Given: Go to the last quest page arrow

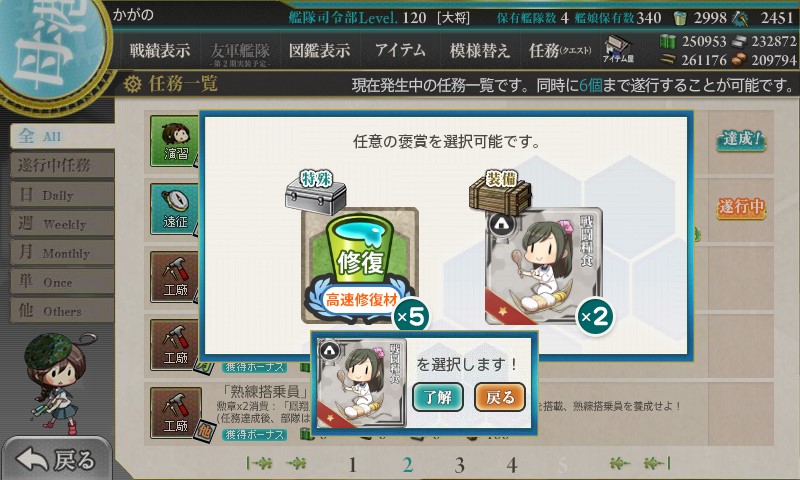Looking at the screenshot, I should 658,463.
